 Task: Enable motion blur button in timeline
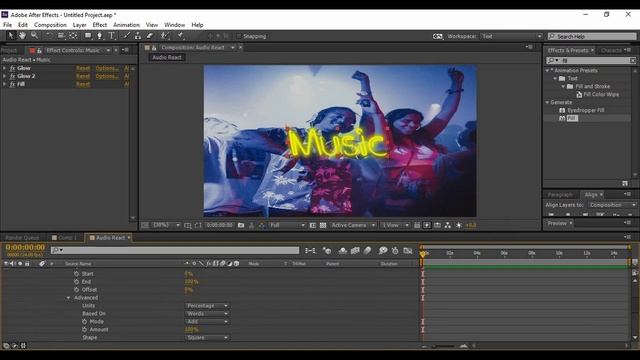[x=367, y=251]
